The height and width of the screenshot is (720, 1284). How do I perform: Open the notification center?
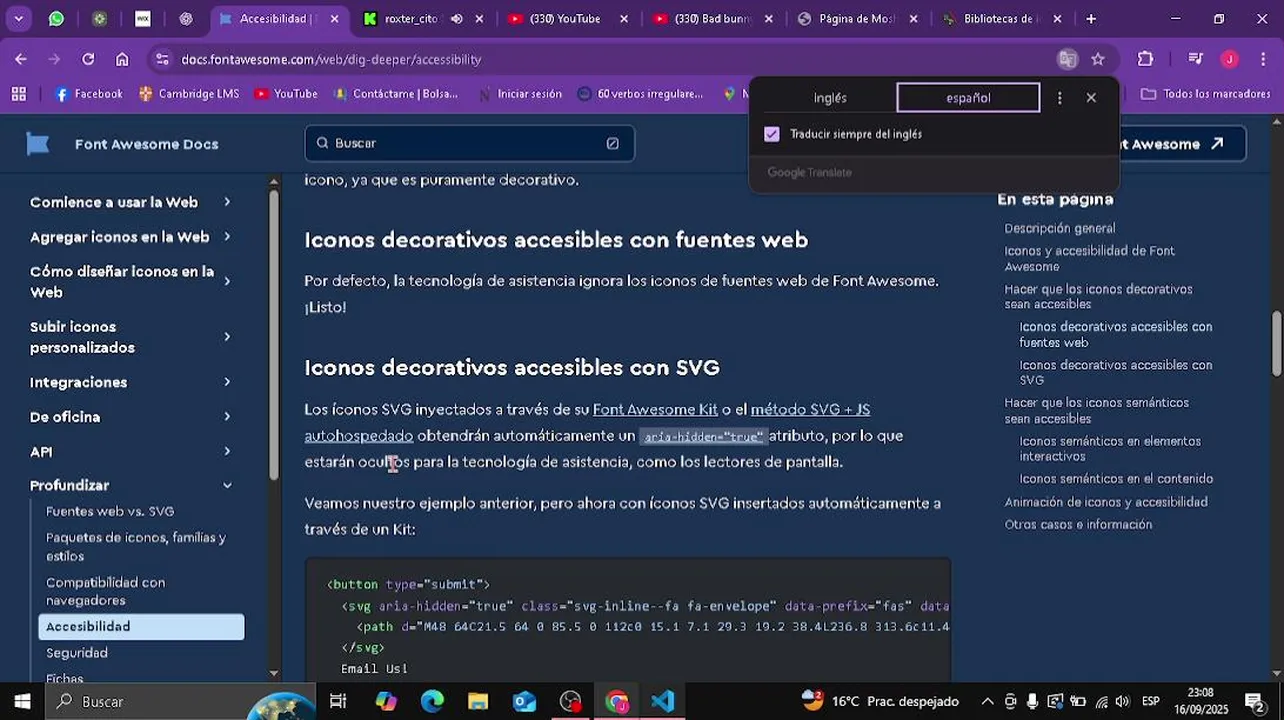pyautogui.click(x=1254, y=701)
